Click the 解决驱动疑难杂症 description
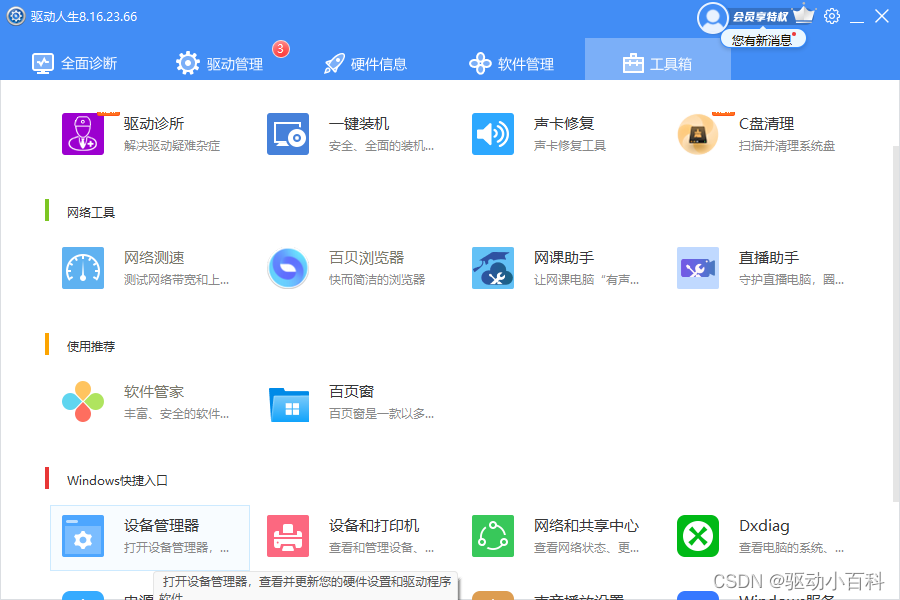The height and width of the screenshot is (600, 900). [172, 146]
